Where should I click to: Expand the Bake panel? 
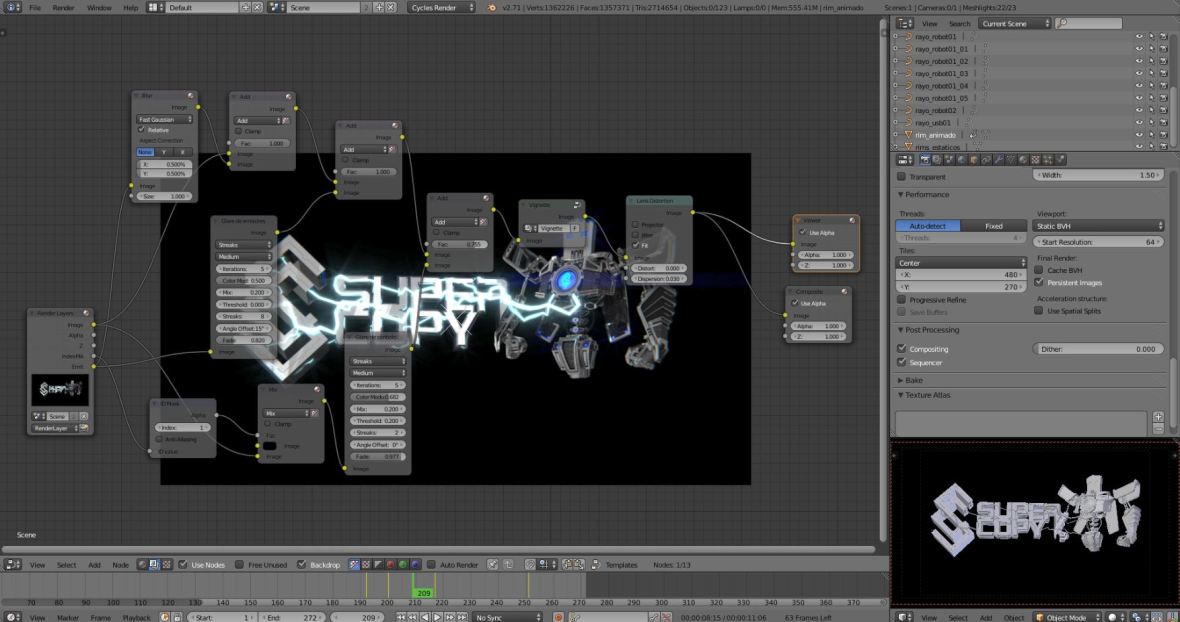[x=911, y=380]
